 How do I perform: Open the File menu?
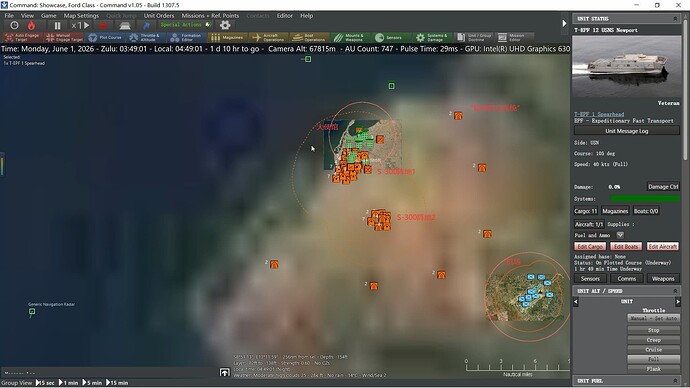coord(9,15)
